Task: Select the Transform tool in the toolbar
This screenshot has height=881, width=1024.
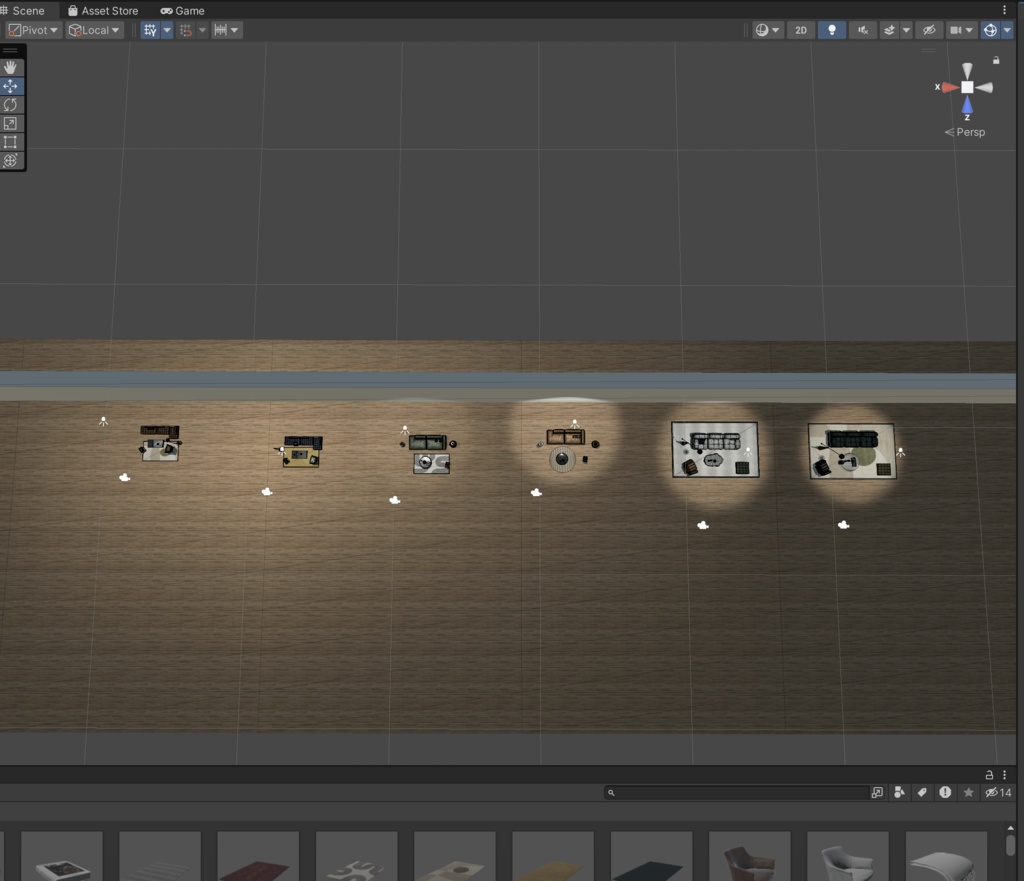Action: 11,160
